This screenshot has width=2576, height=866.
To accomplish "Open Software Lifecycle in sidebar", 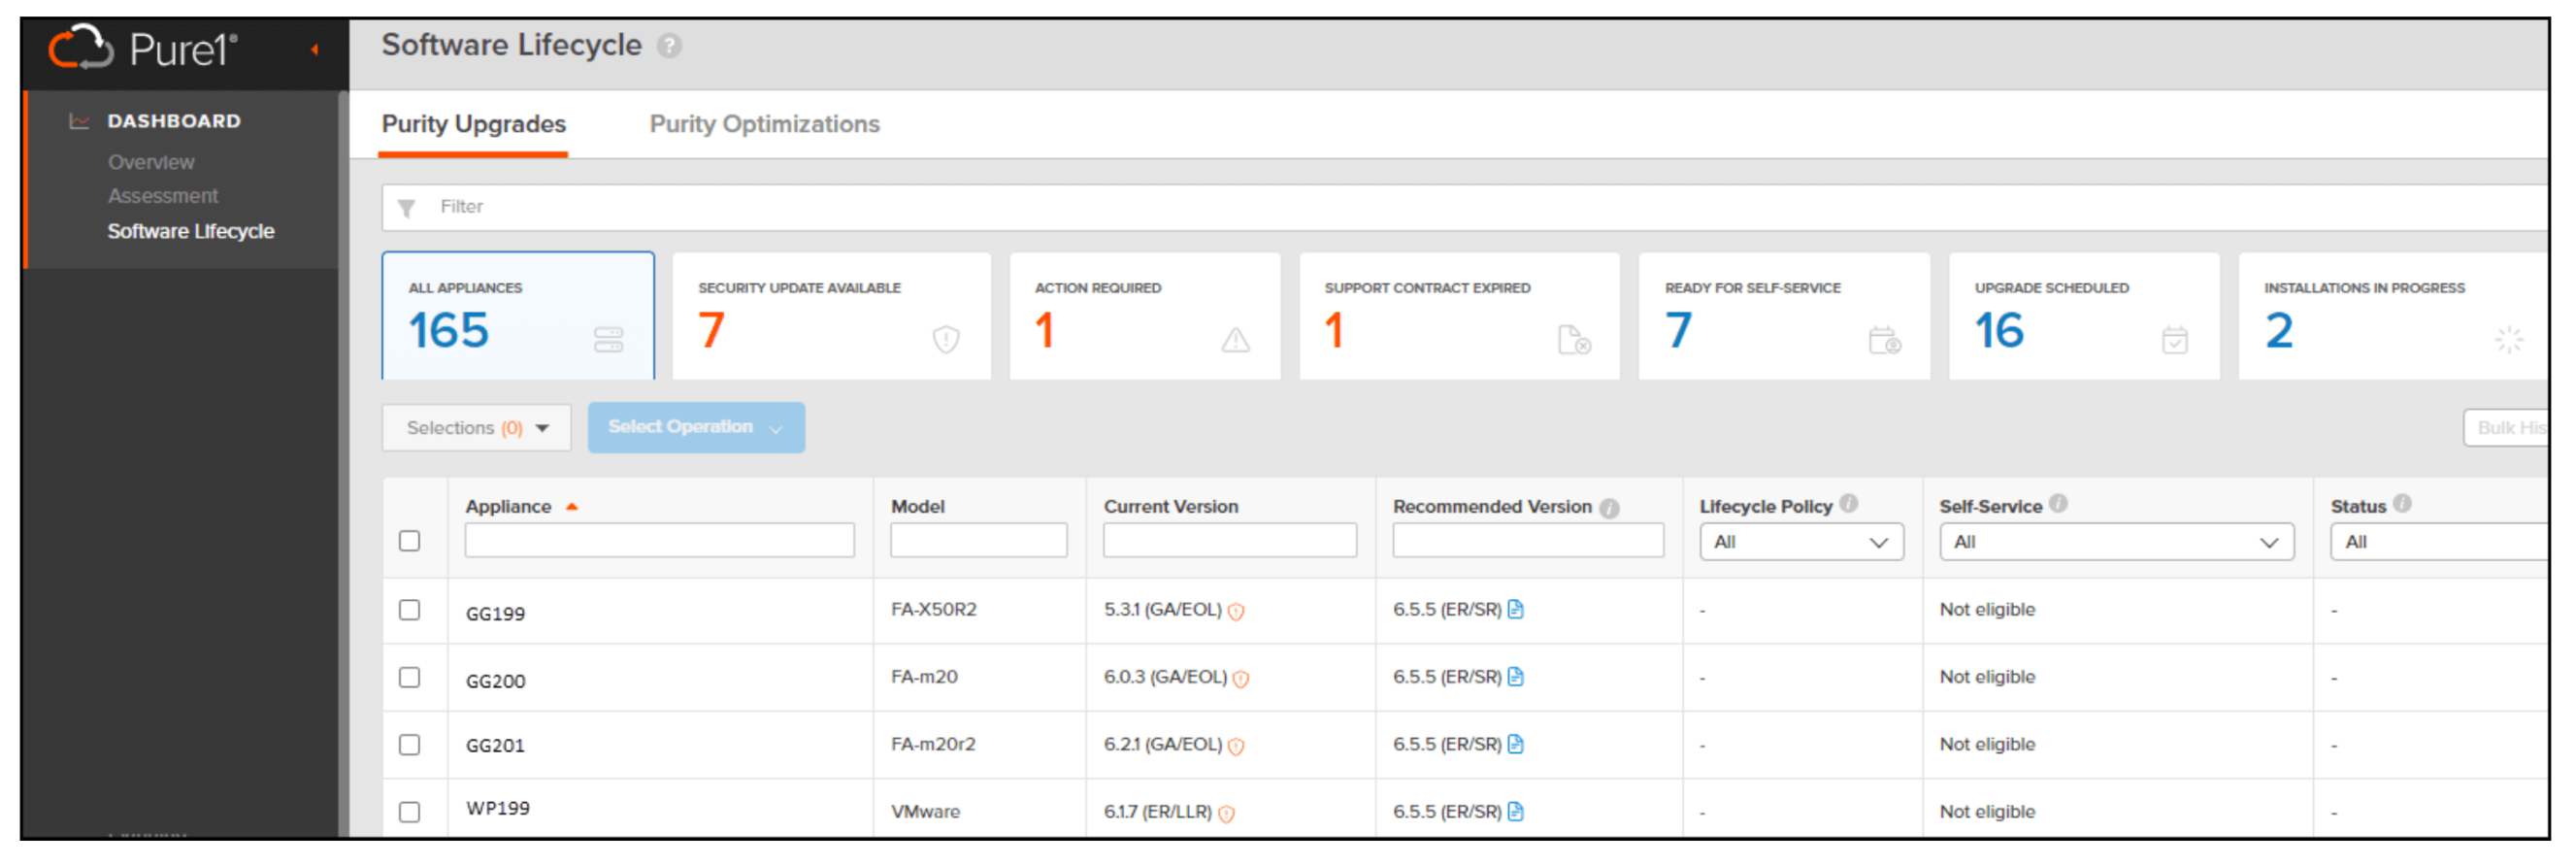I will 191,231.
